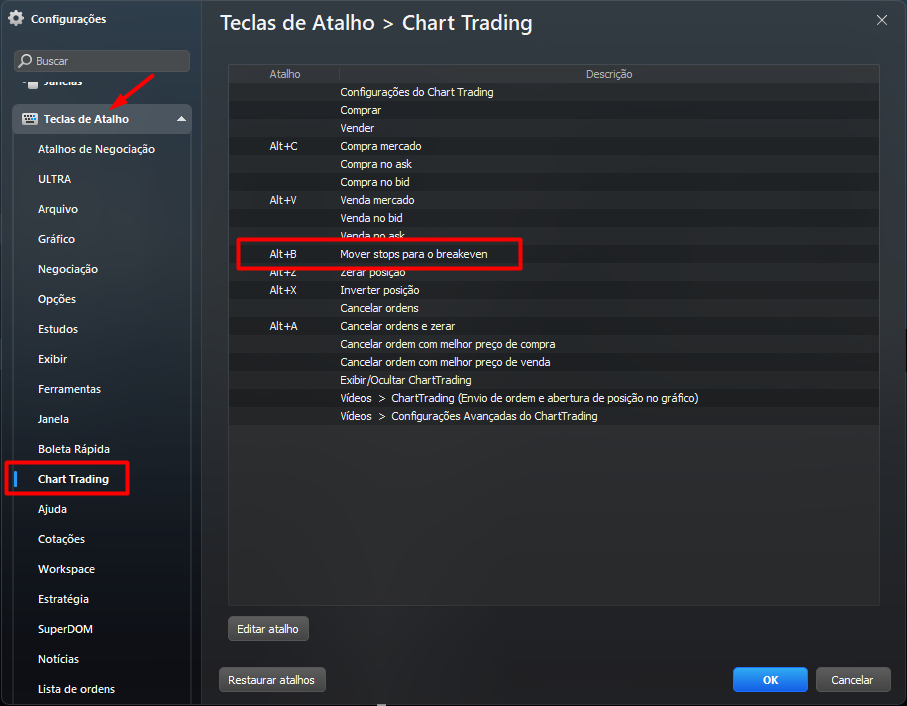Select the Notícias shortcut category
The width and height of the screenshot is (907, 706).
[x=58, y=660]
